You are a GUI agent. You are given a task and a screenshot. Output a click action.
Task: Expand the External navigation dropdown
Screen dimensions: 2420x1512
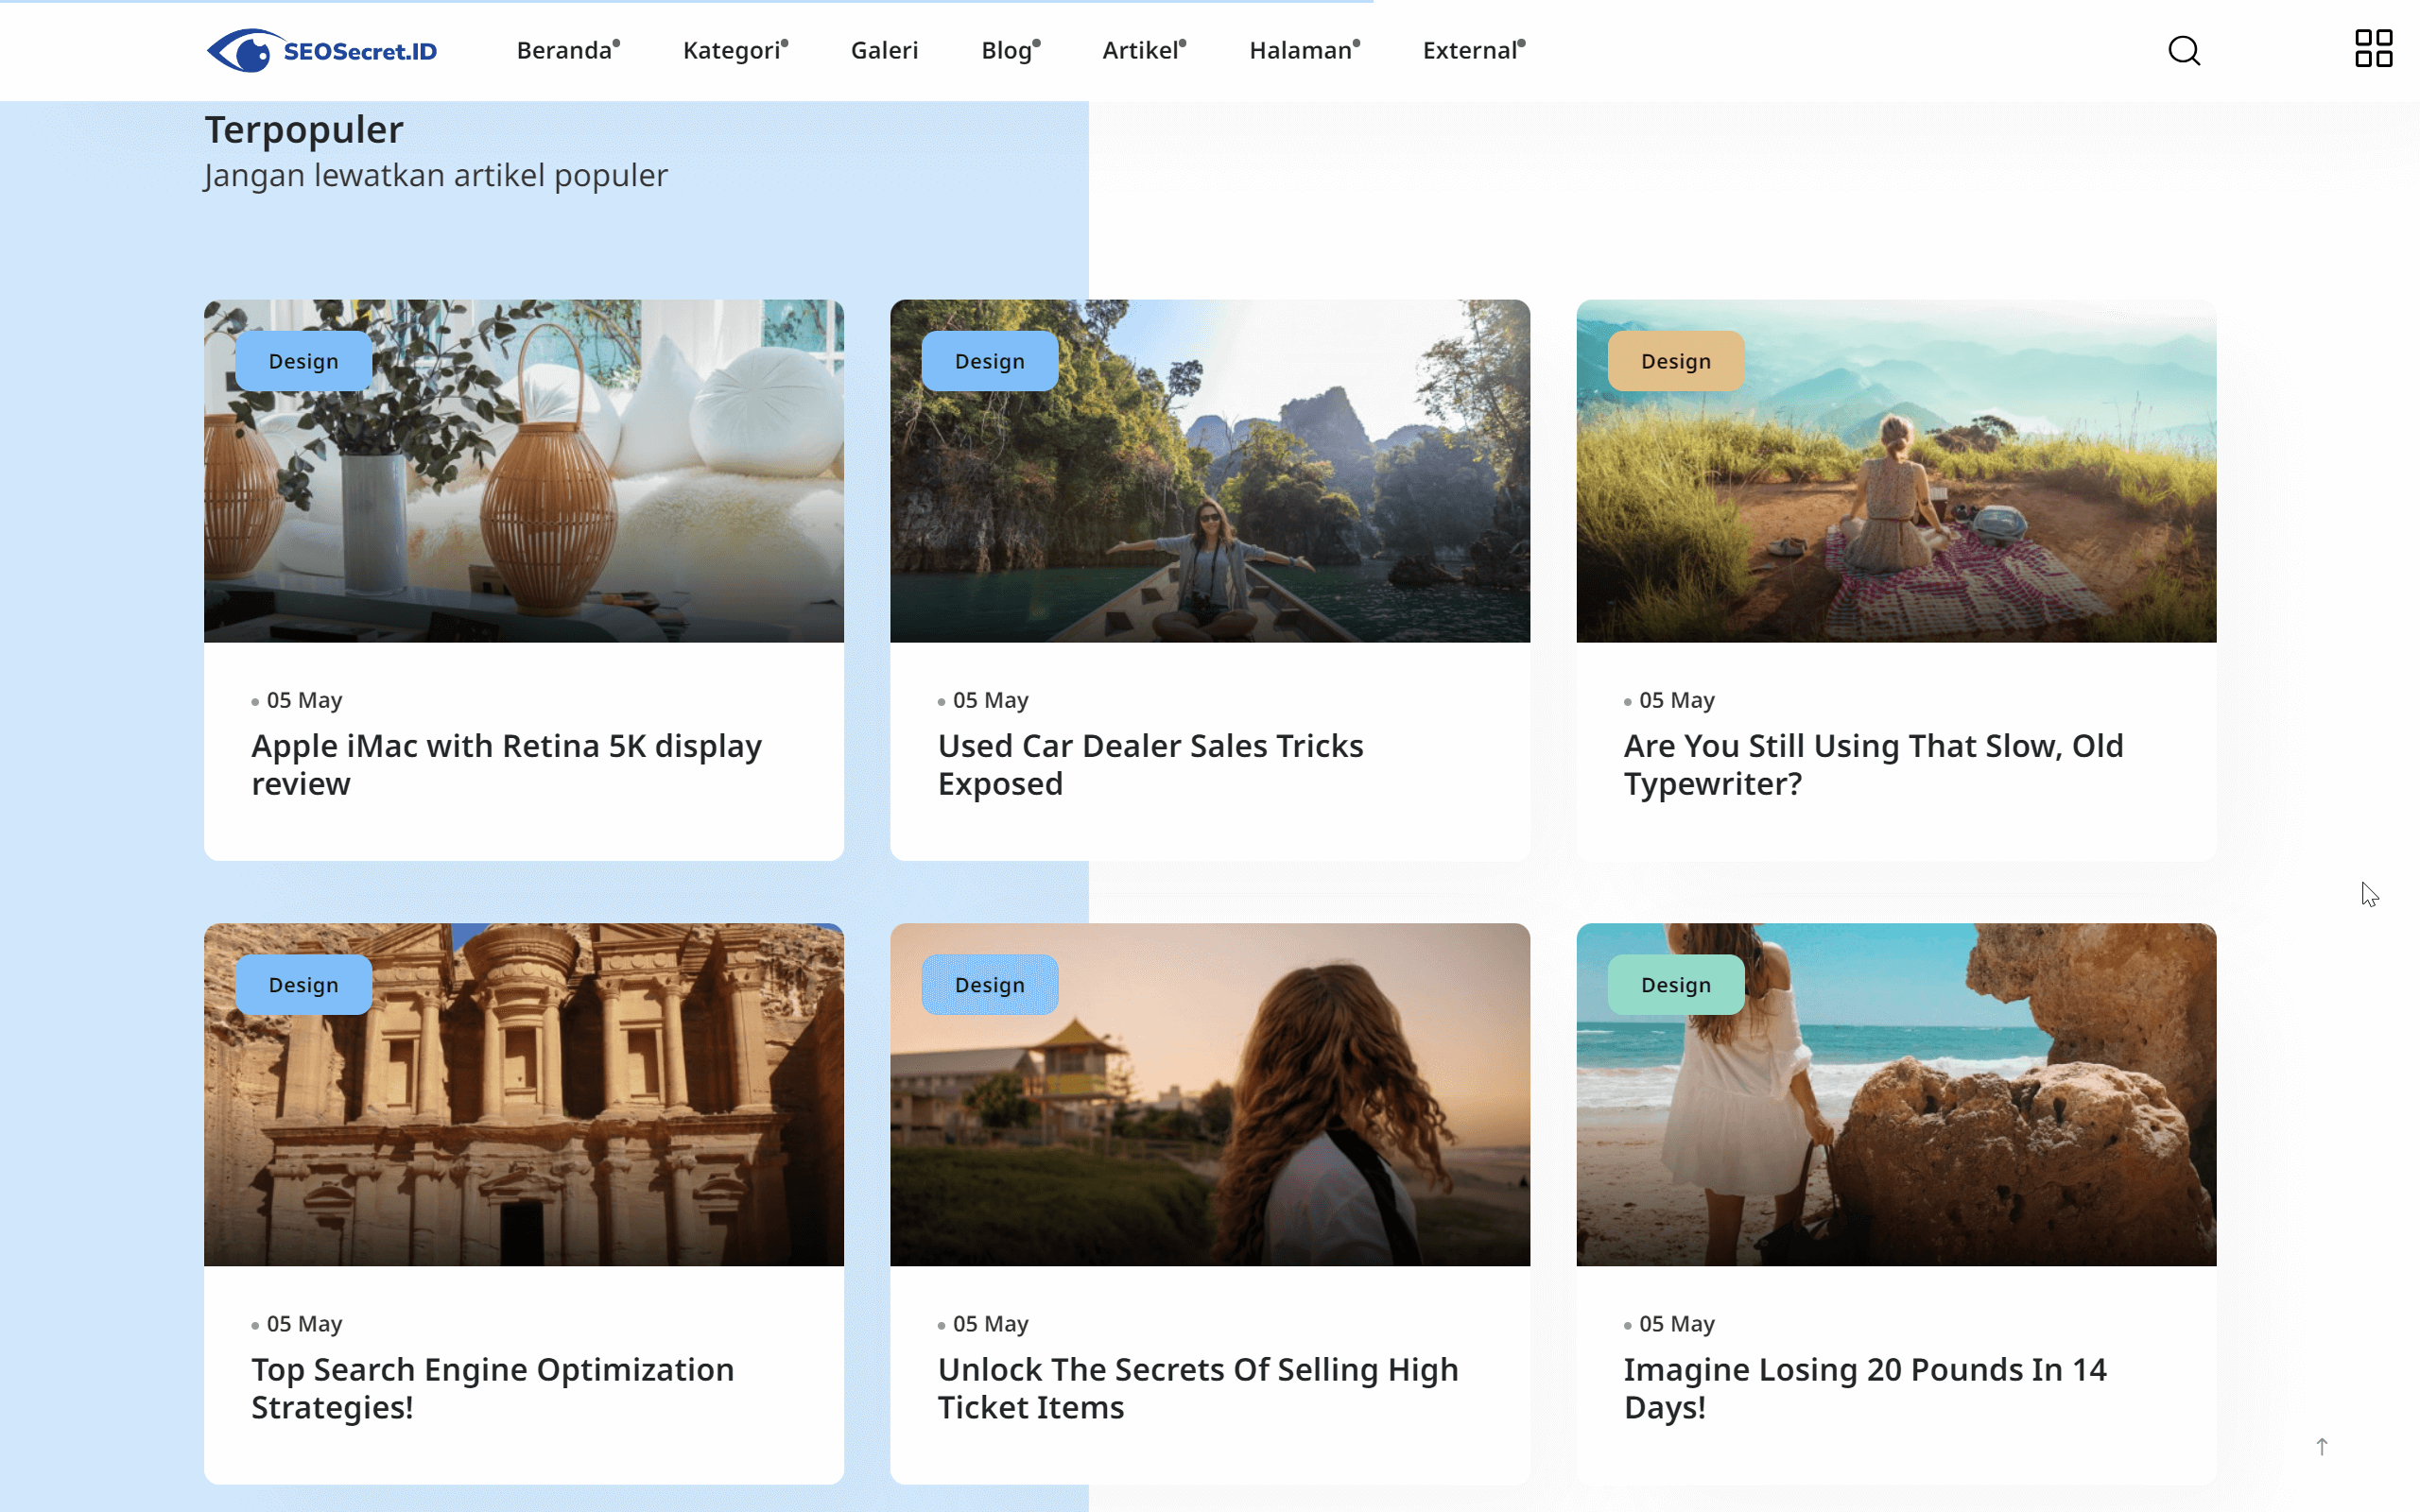tap(1470, 50)
